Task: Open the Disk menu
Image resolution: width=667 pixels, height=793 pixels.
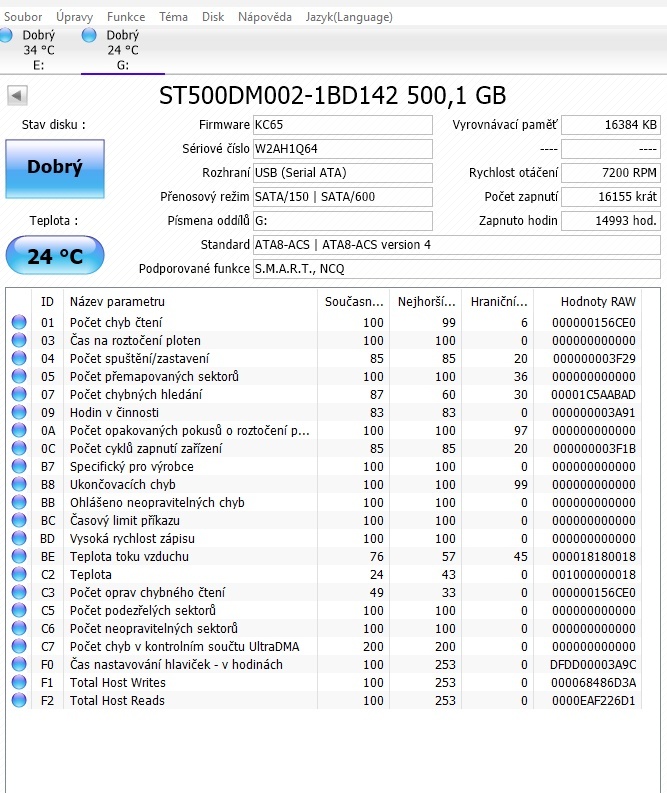Action: [x=213, y=17]
